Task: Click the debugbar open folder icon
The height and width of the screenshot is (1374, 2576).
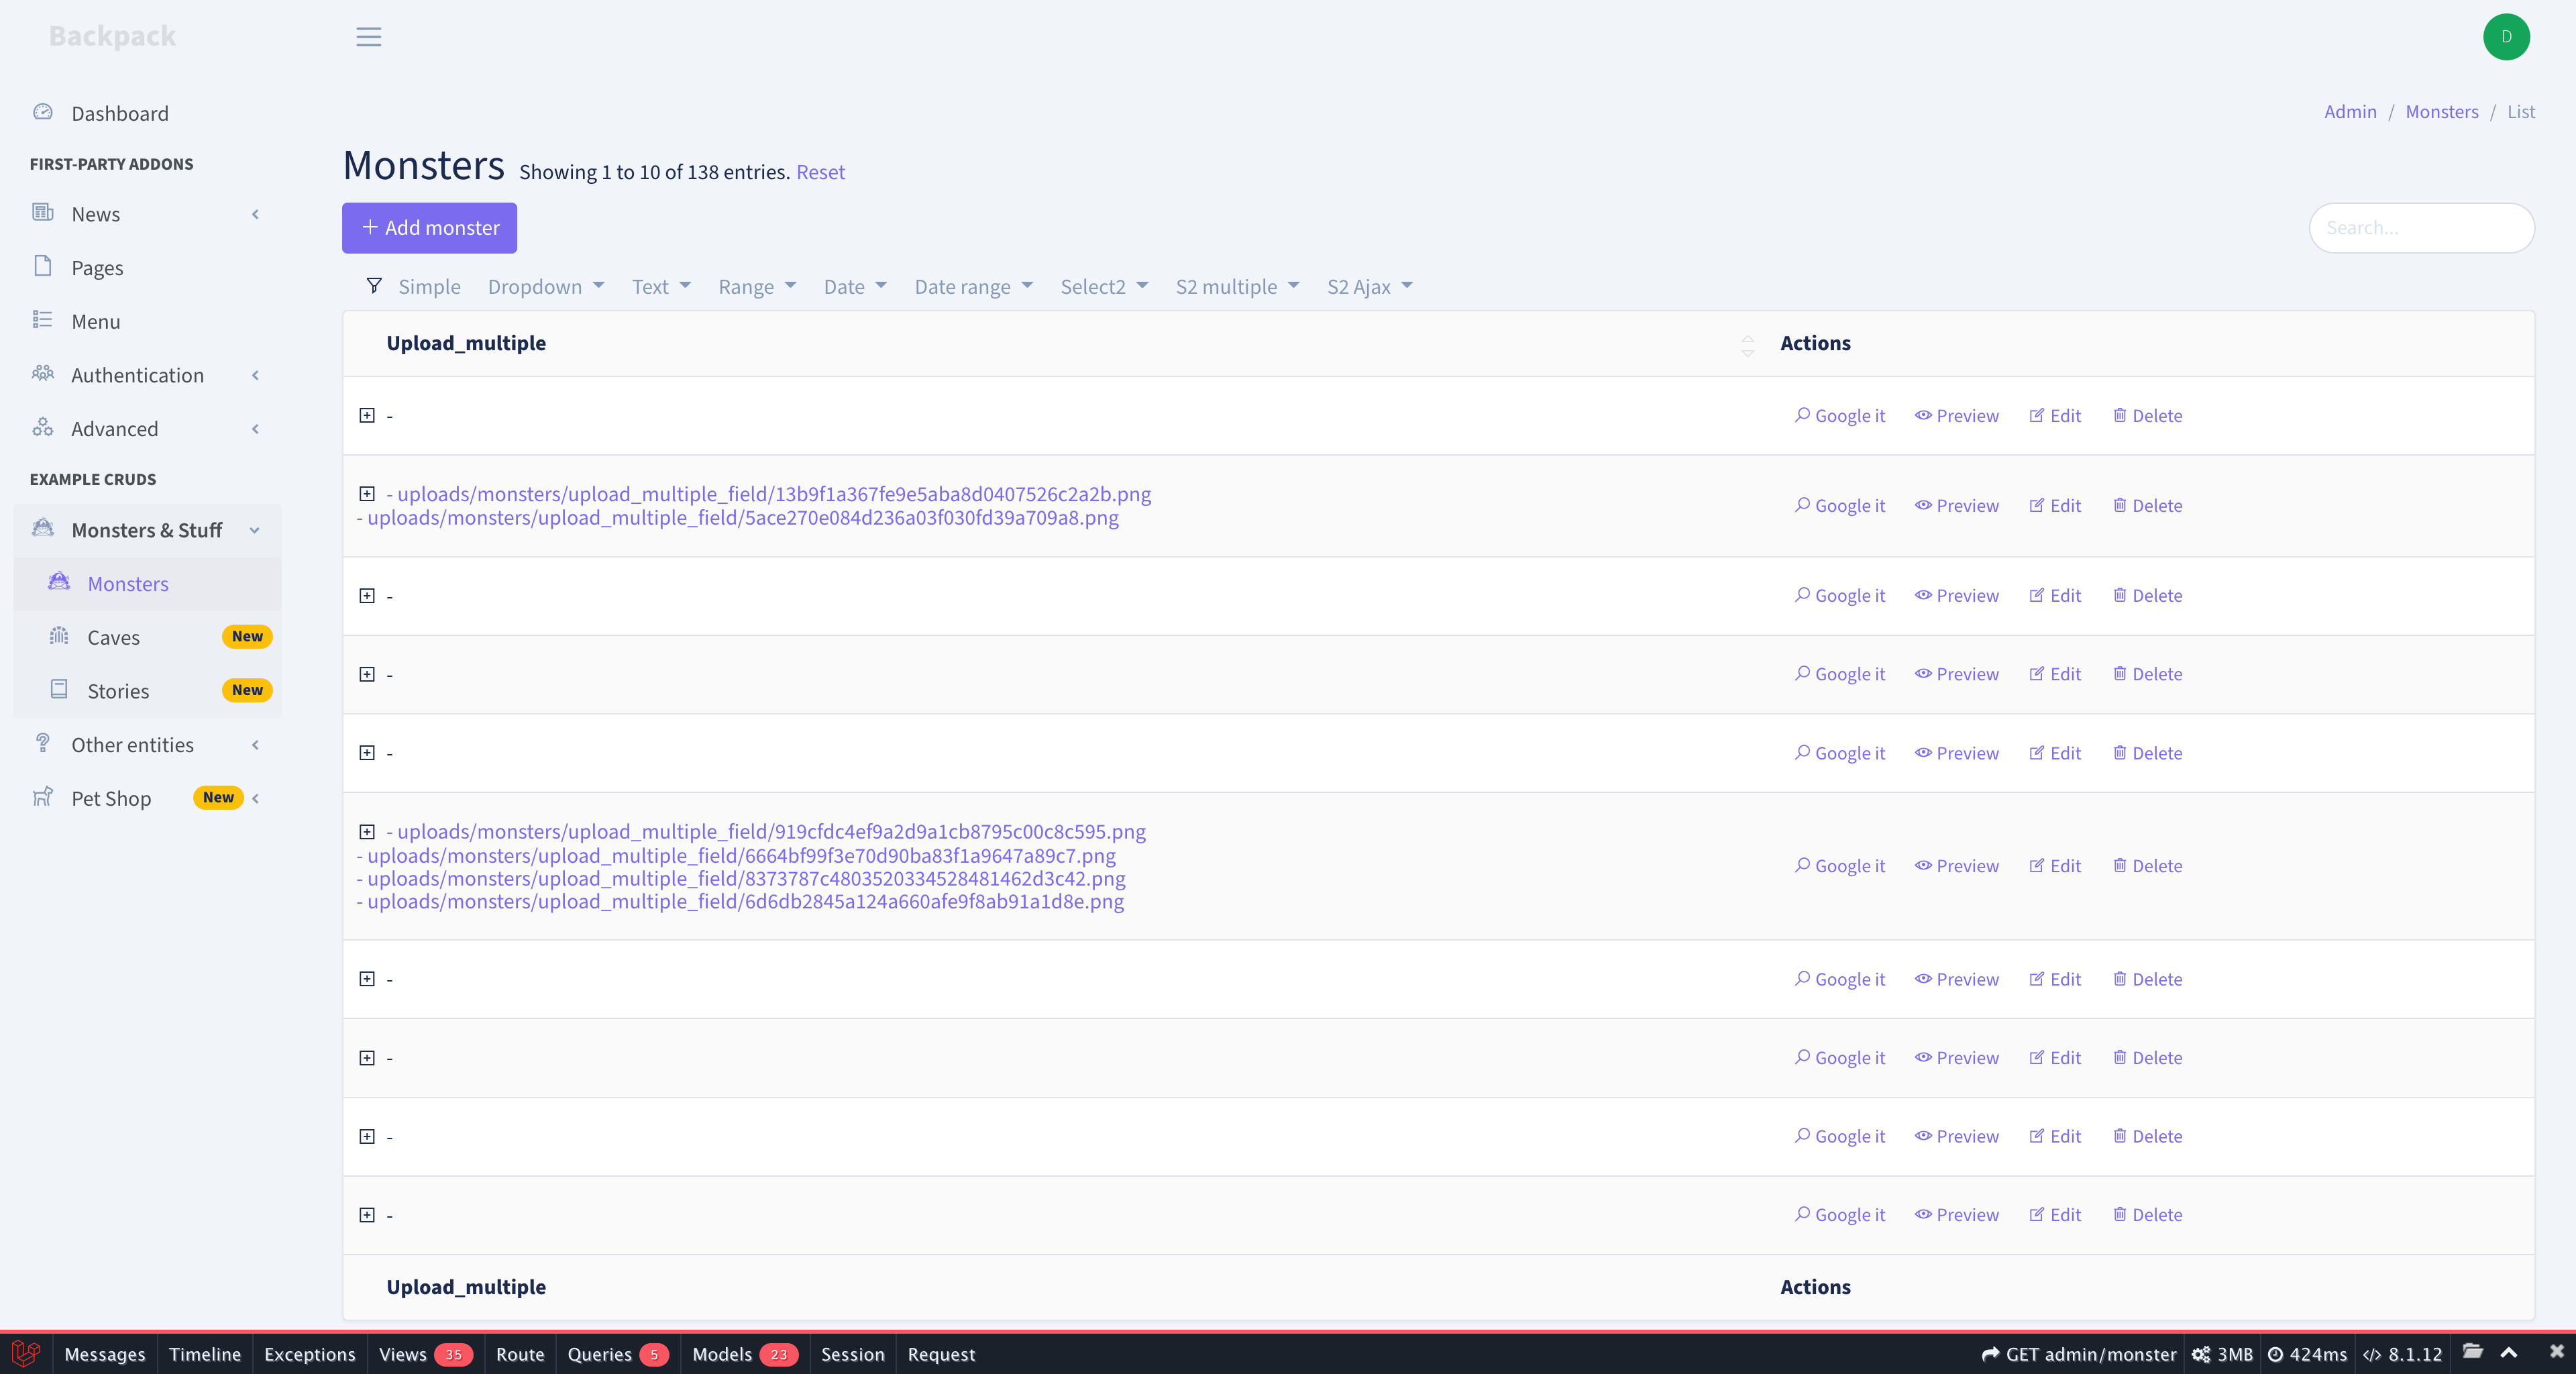Action: 2472,1352
